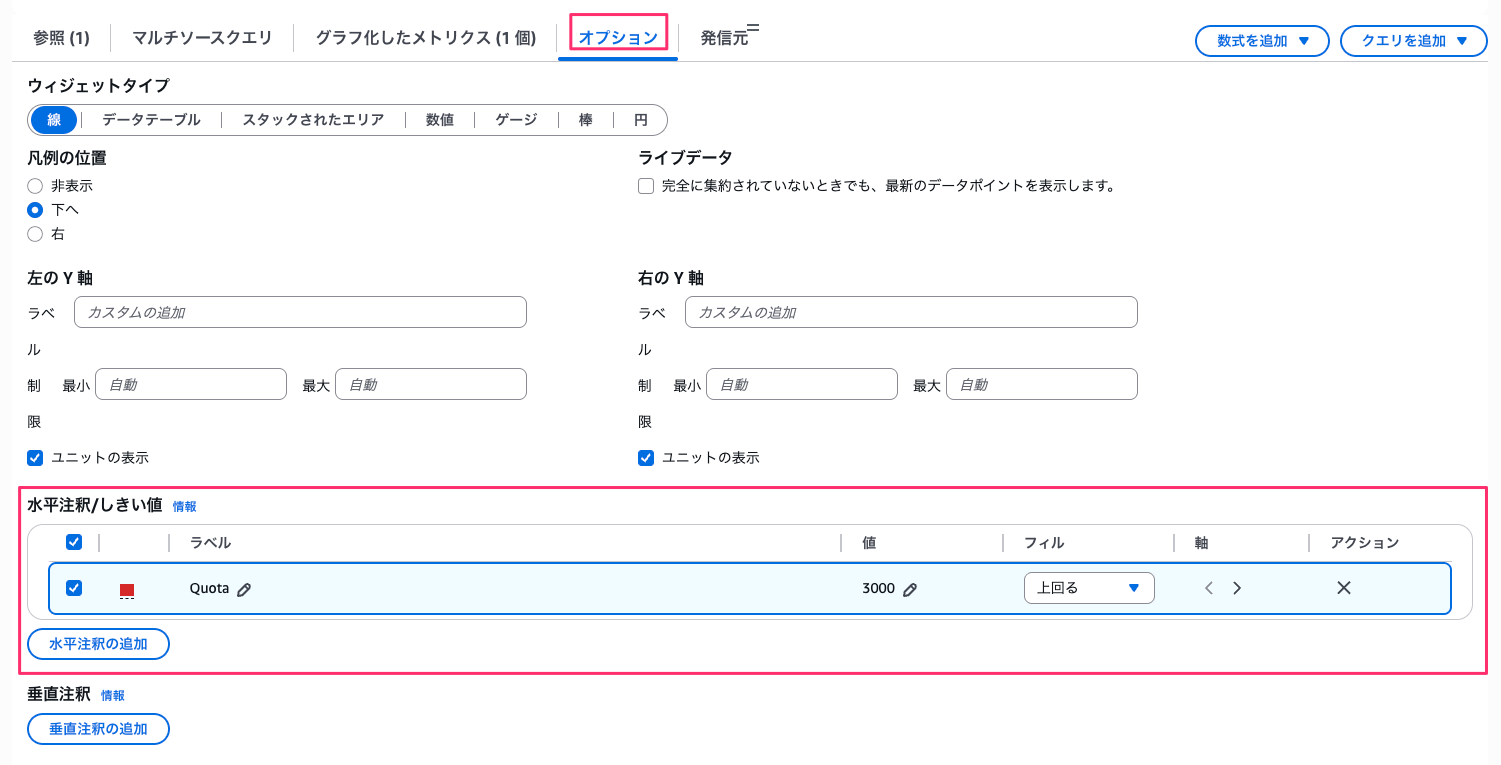
Task: Open the 数式を追加 dropdown
Action: pos(1261,40)
